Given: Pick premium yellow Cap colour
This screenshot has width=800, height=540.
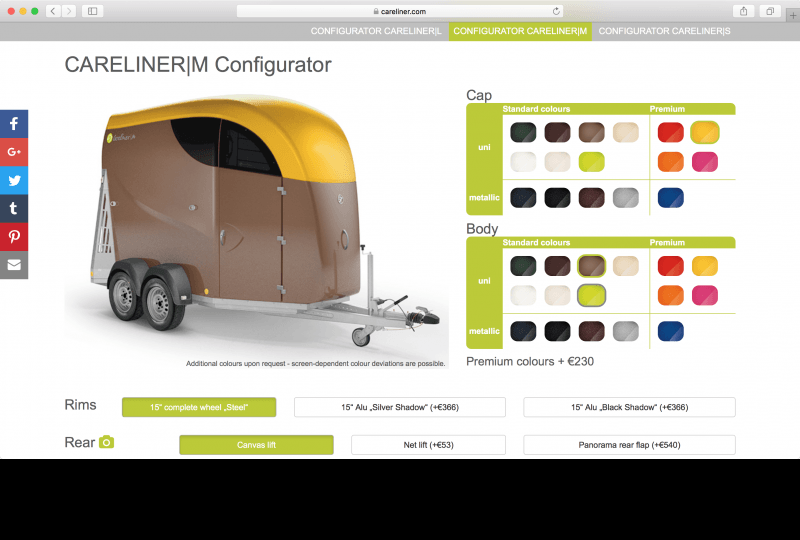Looking at the screenshot, I should pos(705,133).
